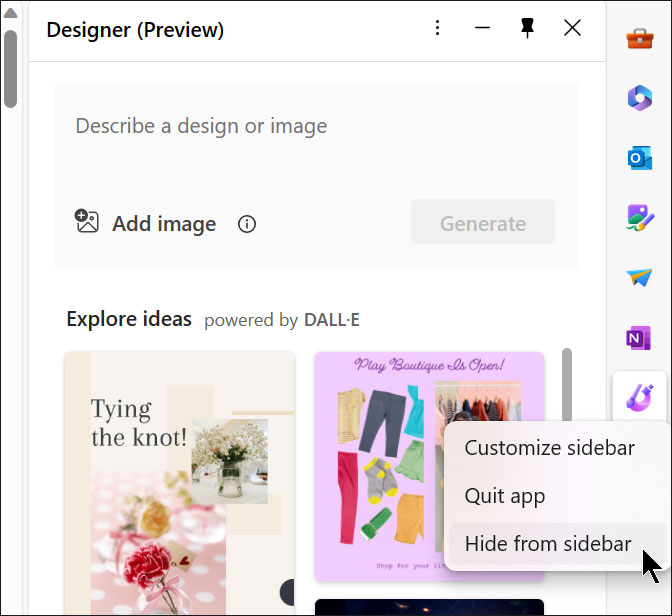Pin the Designer pane open
This screenshot has width=672, height=616.
[527, 29]
